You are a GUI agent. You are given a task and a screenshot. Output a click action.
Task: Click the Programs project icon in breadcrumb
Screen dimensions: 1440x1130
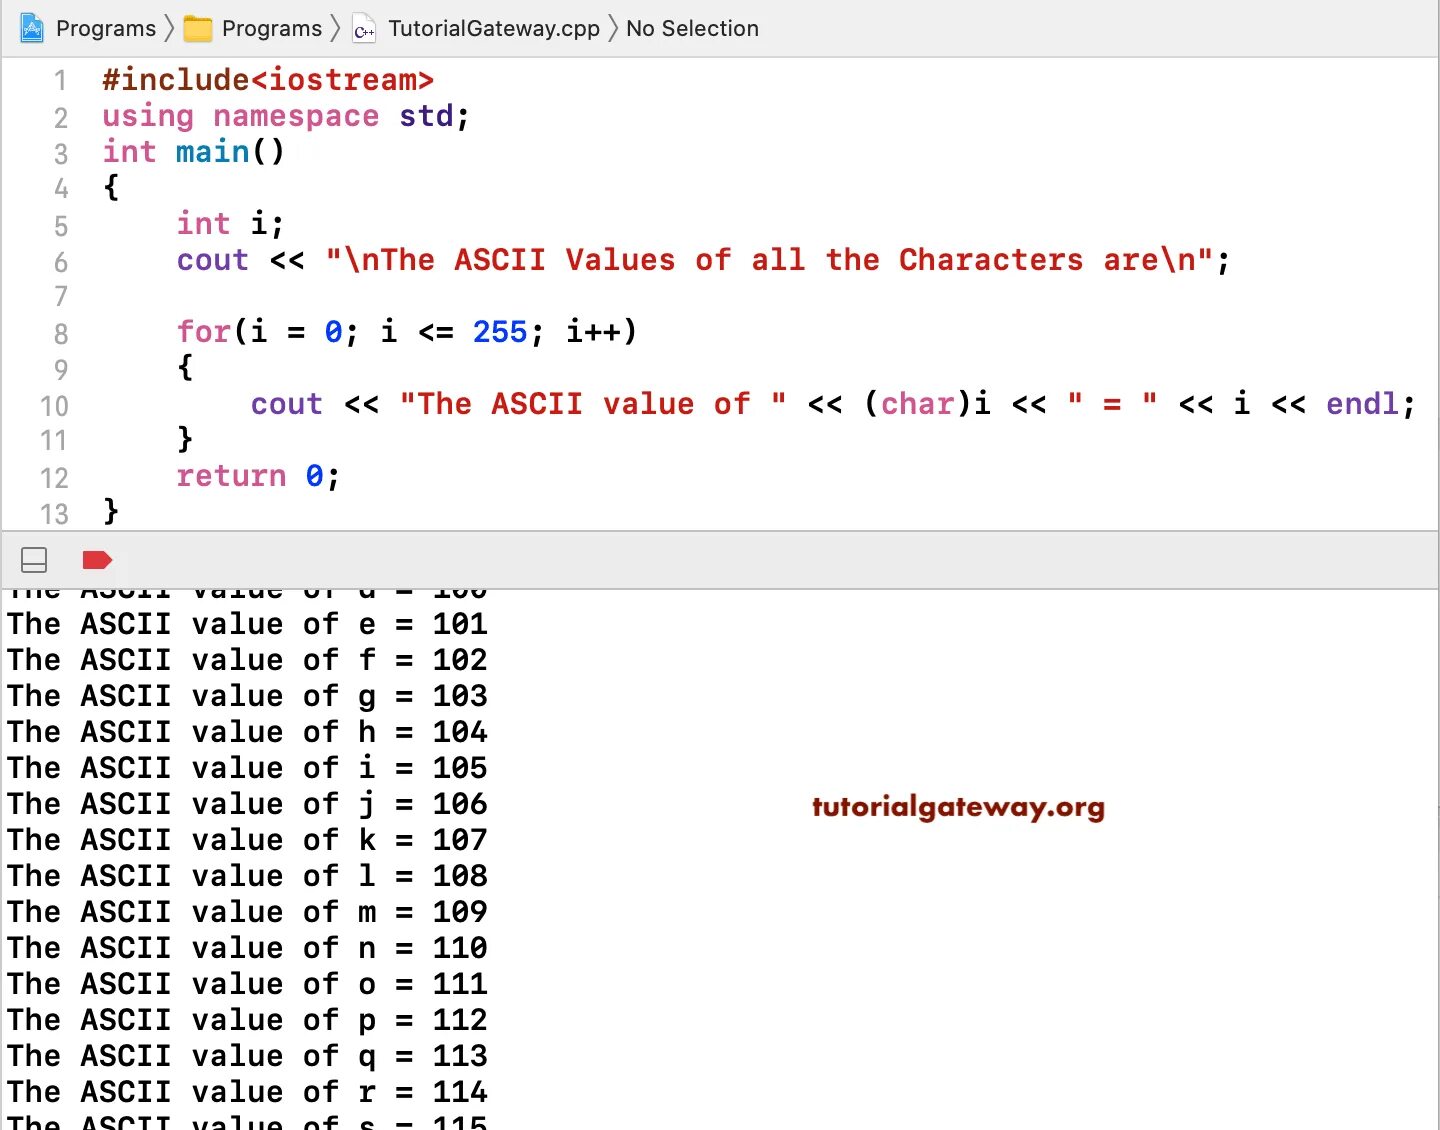(32, 28)
